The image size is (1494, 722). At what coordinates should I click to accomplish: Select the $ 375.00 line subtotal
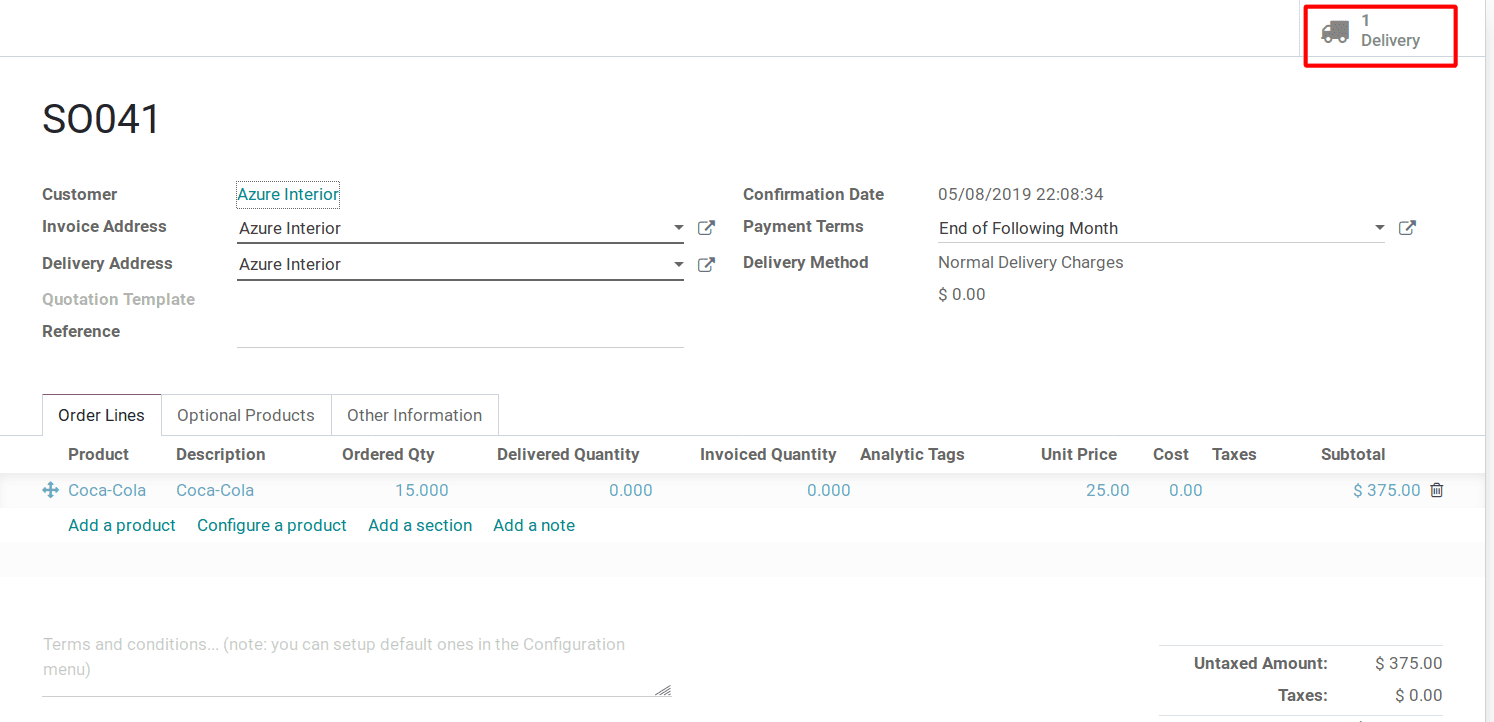click(x=1386, y=490)
